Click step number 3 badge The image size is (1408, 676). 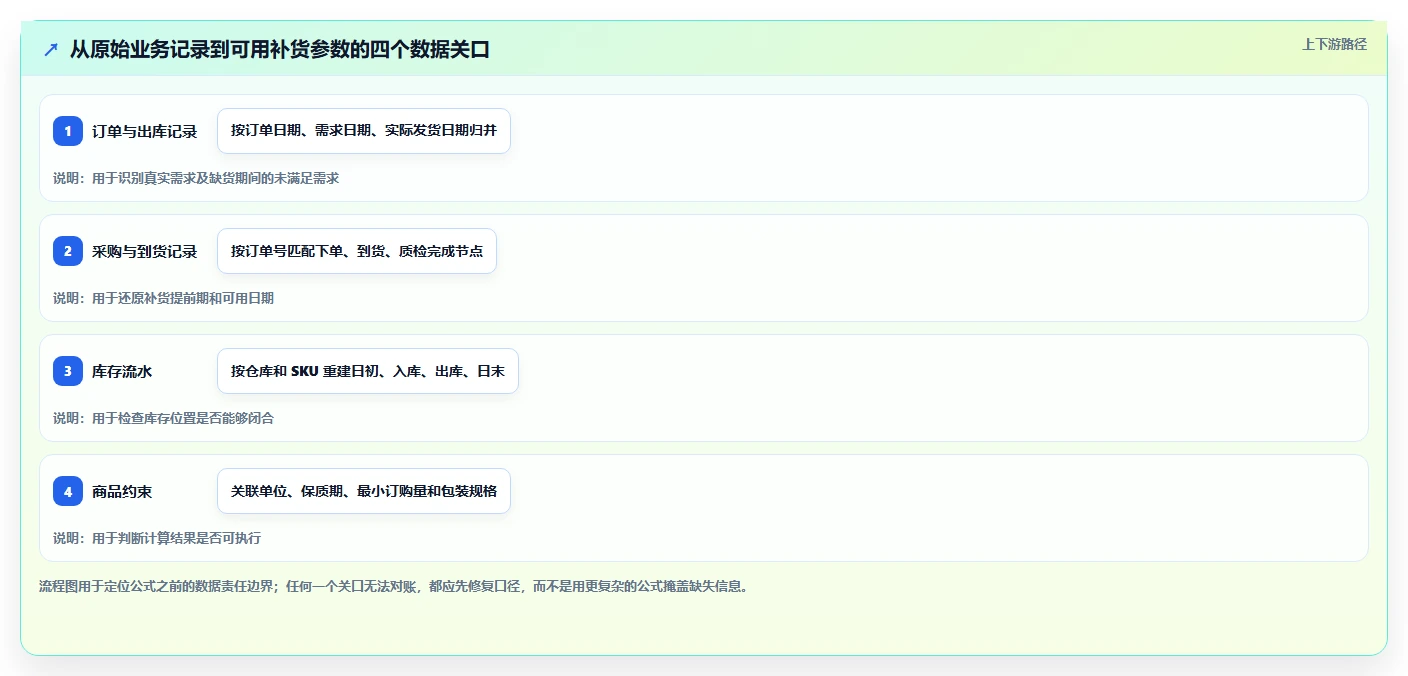[68, 371]
